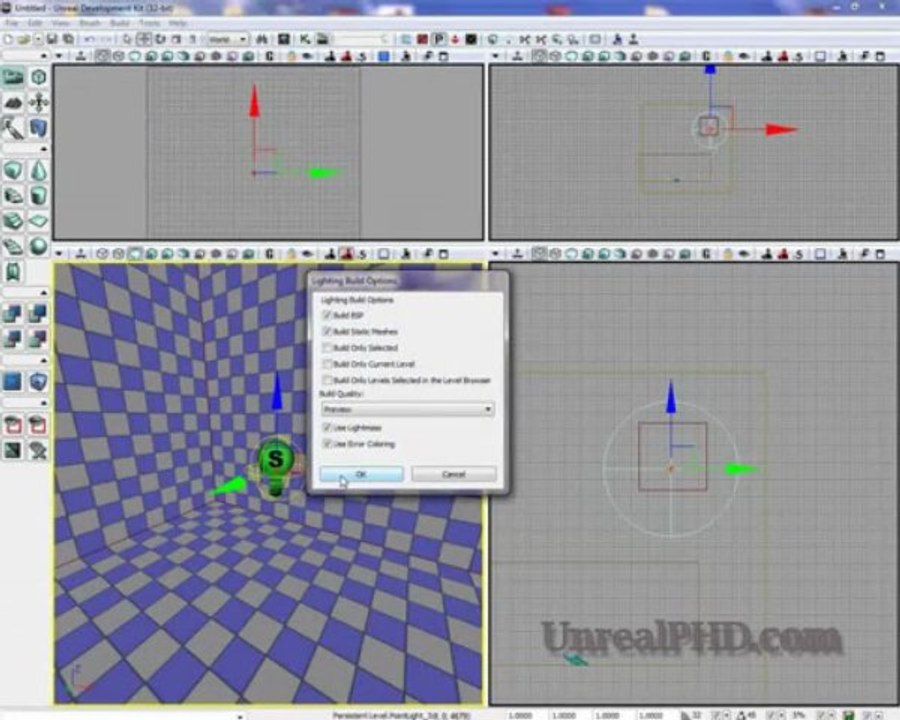900x720 pixels.
Task: Switch to Geometry mode in the toolbox
Action: (x=38, y=77)
